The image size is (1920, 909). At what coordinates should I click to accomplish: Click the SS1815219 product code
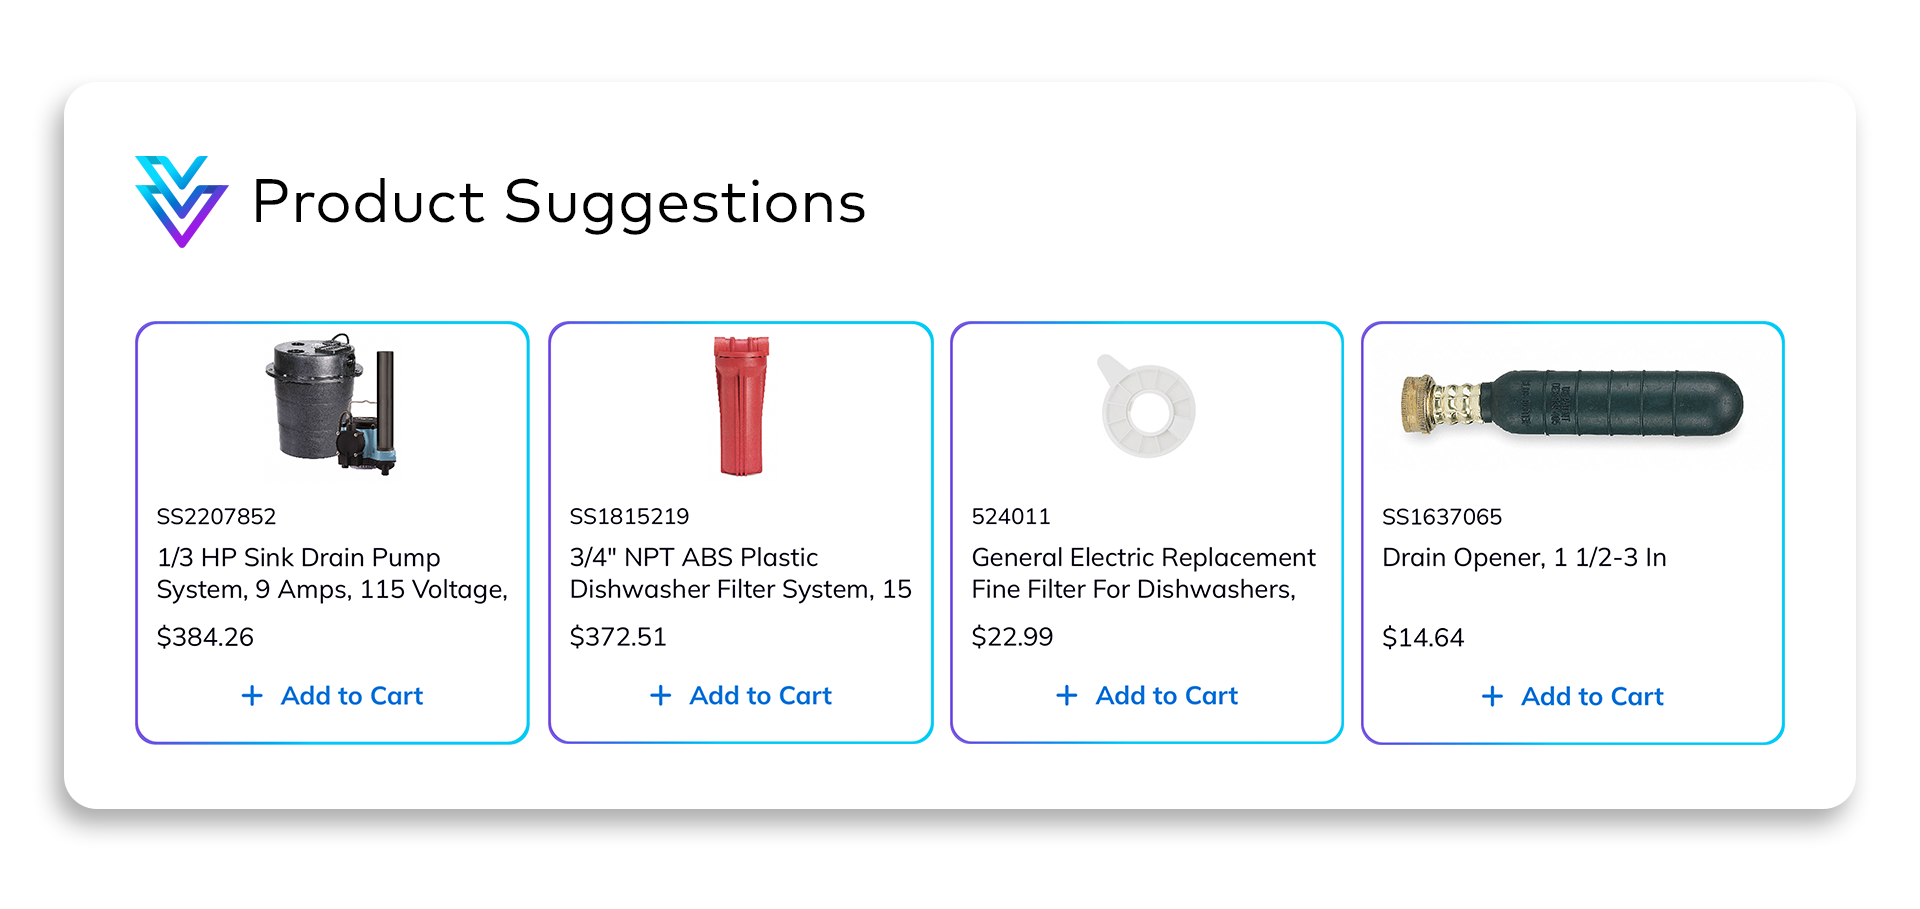click(629, 516)
